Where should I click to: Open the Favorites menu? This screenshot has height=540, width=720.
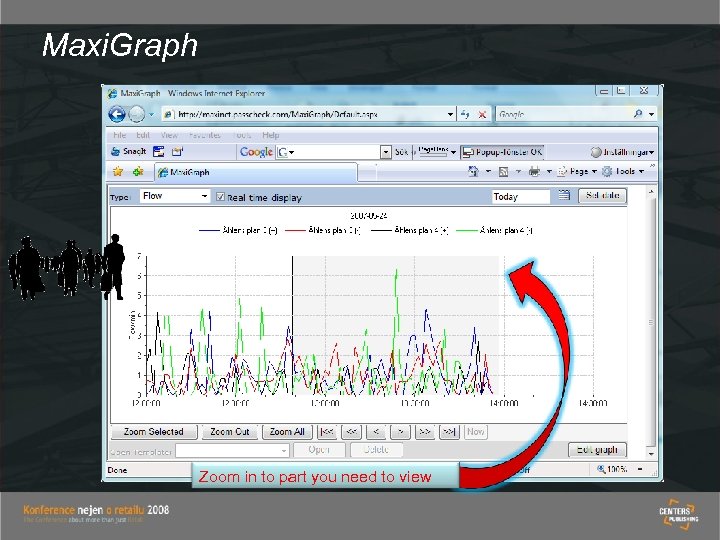click(x=205, y=135)
